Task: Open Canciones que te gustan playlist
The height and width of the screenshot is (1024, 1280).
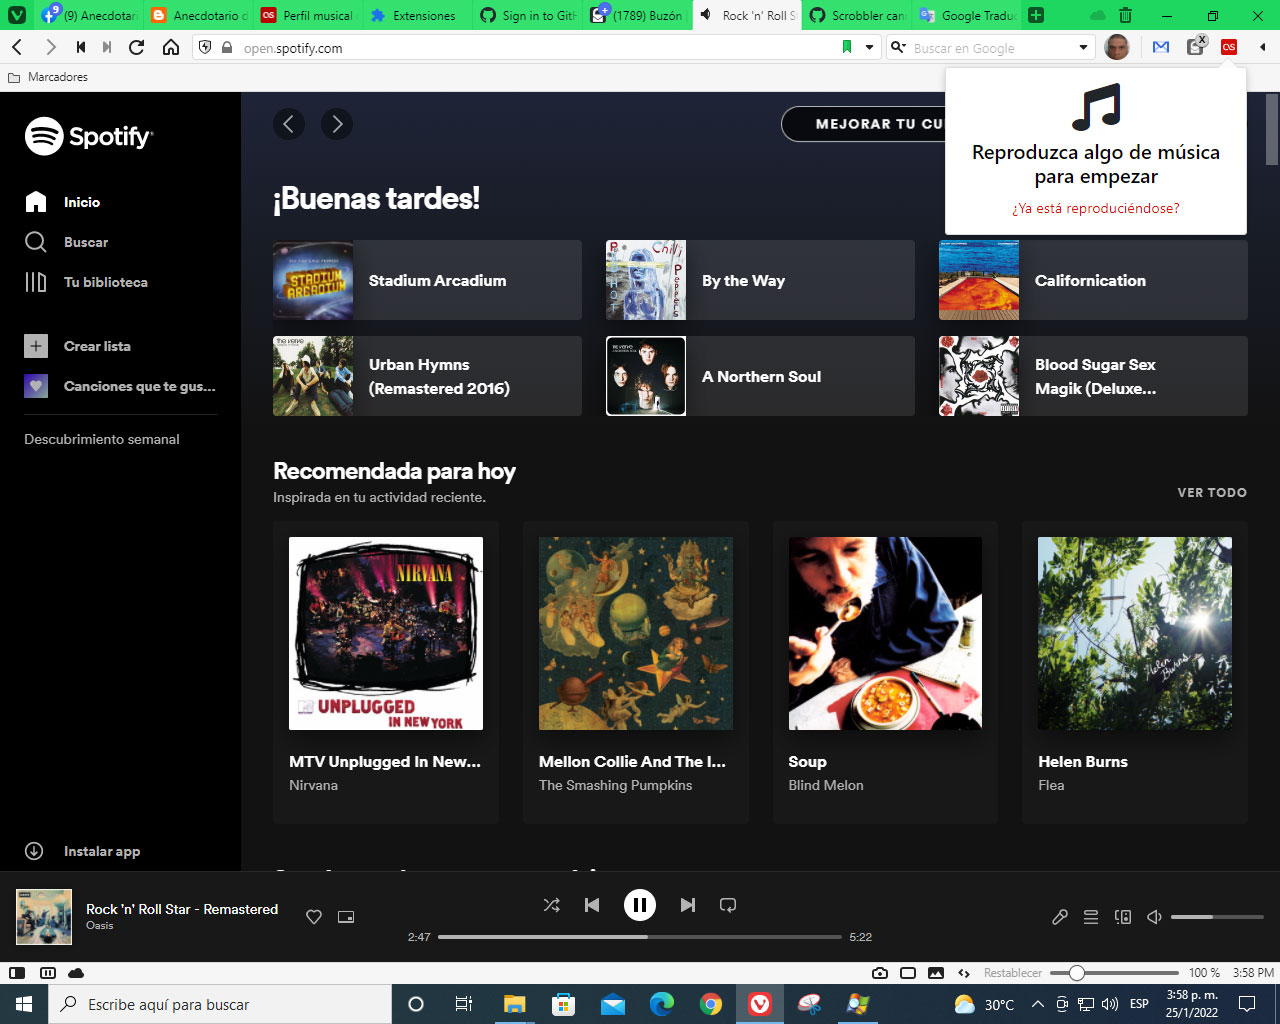Action: 120,386
